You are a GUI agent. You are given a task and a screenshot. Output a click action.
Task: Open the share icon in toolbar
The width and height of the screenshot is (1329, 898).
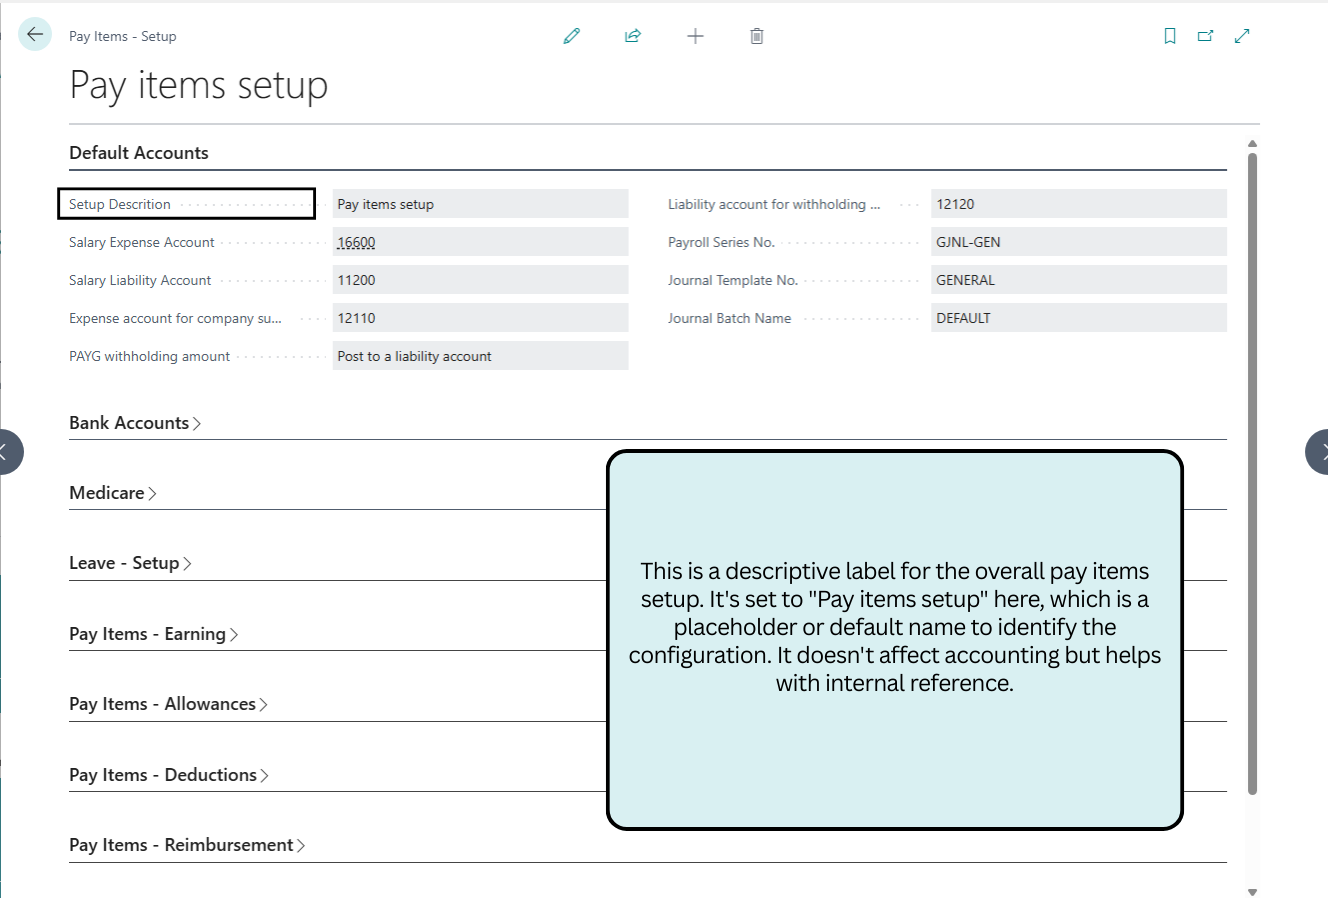click(633, 36)
